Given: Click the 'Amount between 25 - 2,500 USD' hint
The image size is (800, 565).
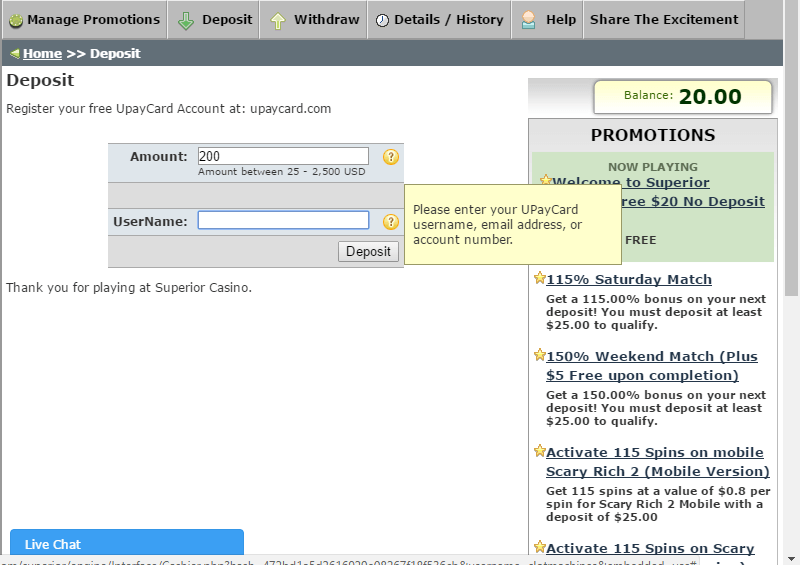Looking at the screenshot, I should (282, 171).
